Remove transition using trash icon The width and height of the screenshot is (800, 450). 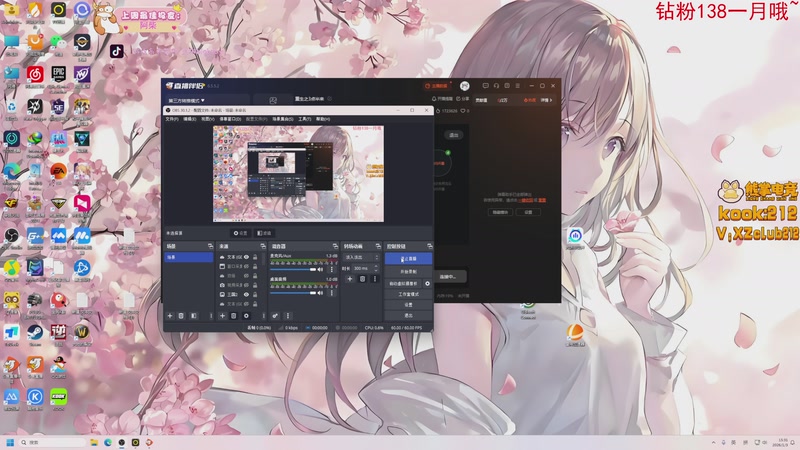362,279
